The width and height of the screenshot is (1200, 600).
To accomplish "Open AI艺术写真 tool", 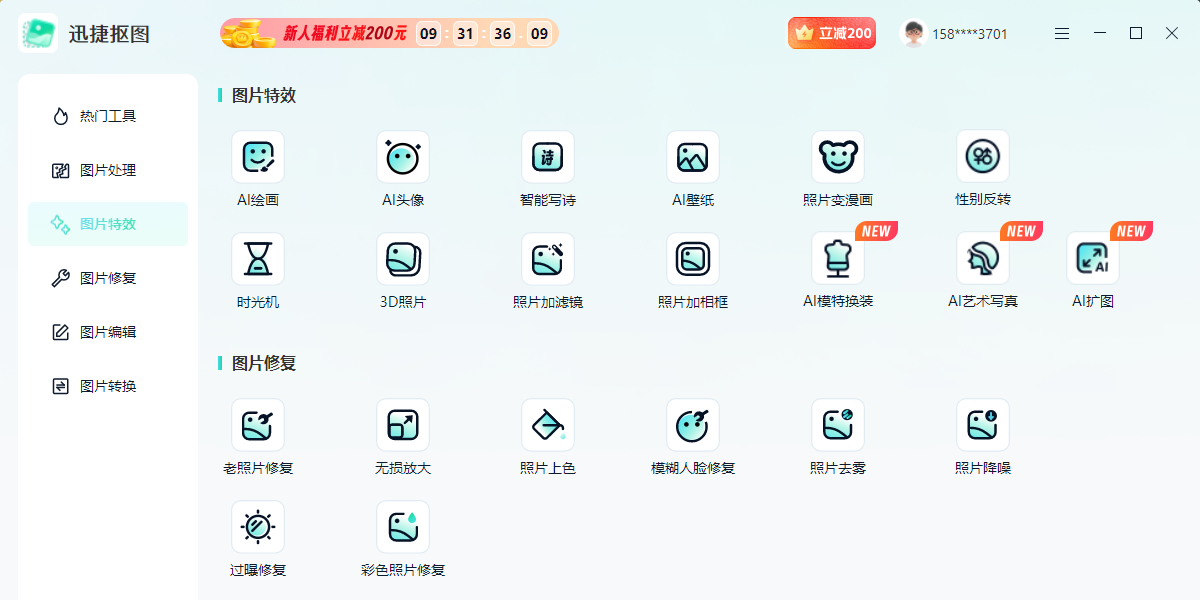I will (x=983, y=259).
